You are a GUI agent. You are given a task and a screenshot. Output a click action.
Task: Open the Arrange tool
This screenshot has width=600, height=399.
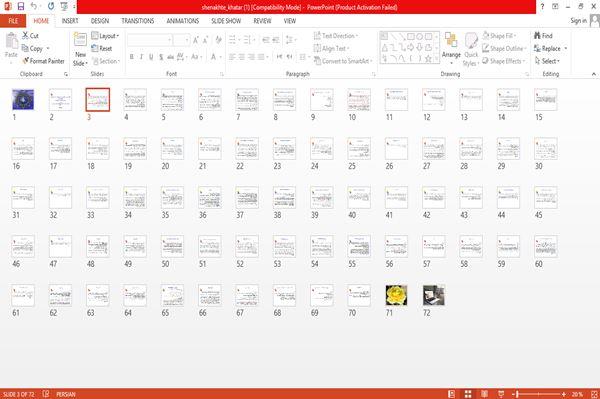[x=451, y=47]
